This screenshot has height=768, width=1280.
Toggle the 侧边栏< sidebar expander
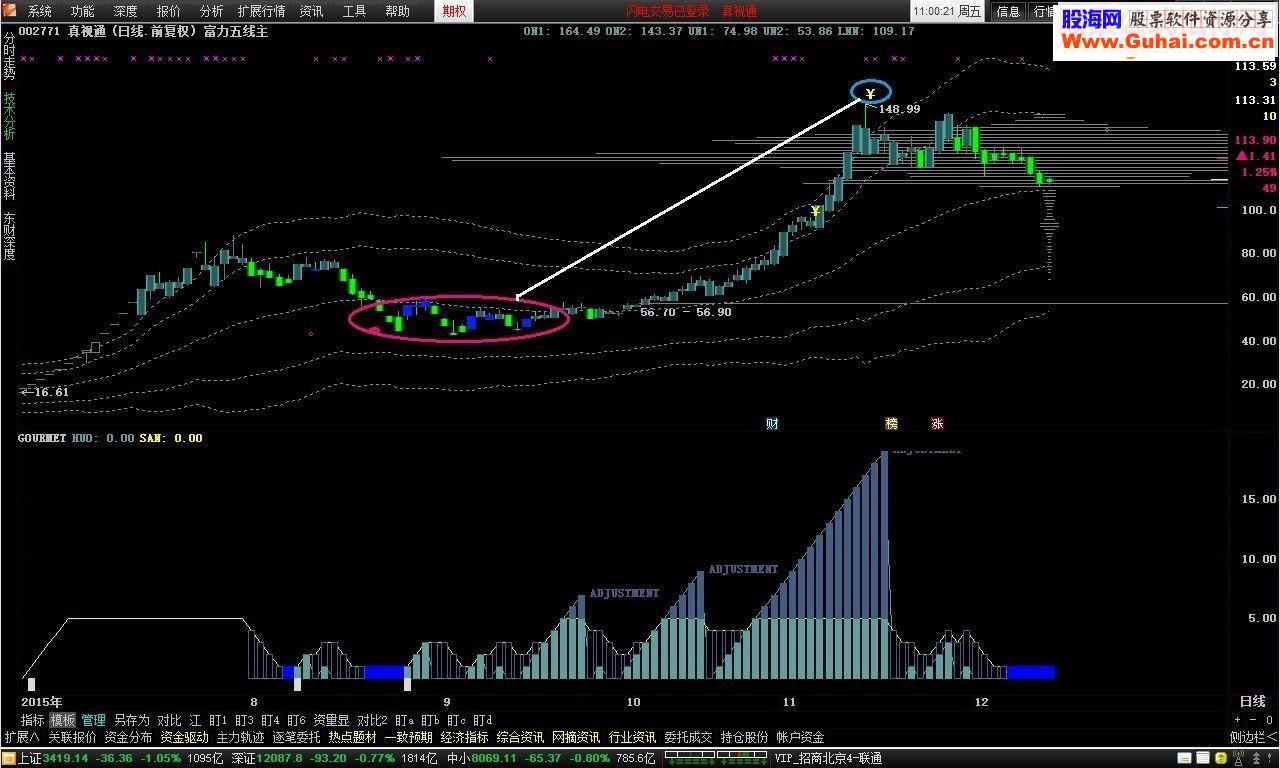coord(1254,737)
